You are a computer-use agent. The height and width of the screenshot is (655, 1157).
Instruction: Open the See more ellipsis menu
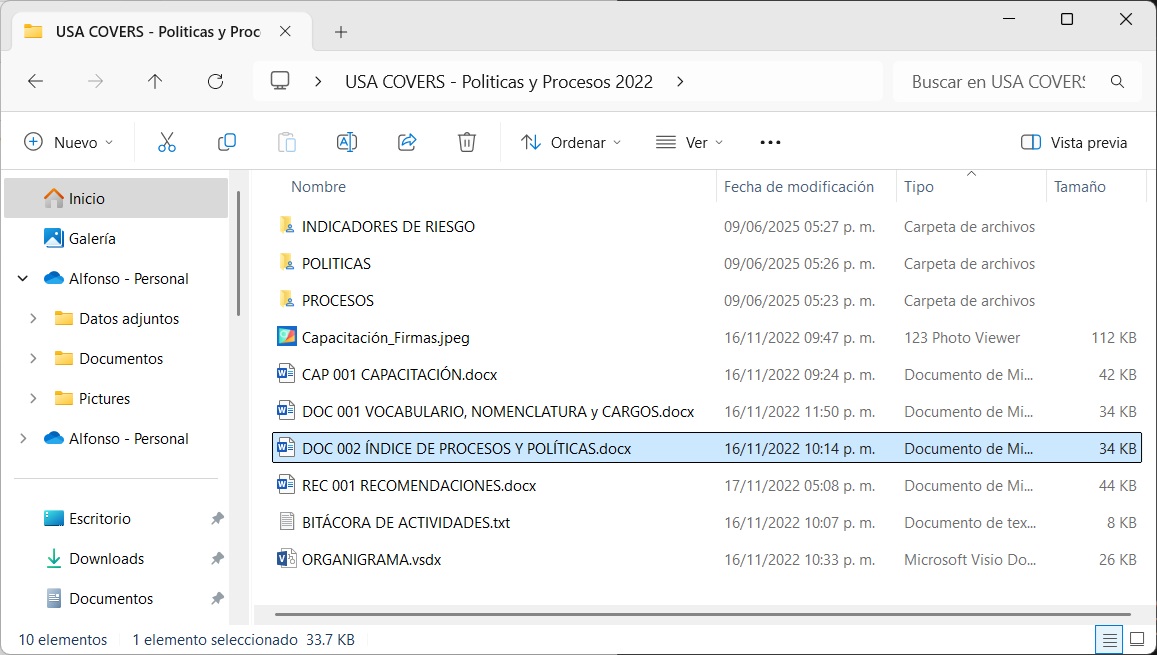[x=770, y=142]
